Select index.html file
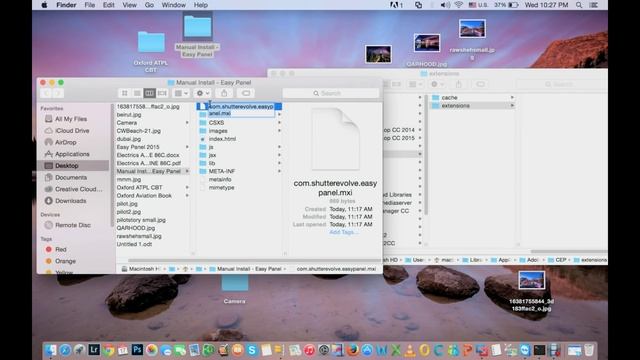 click(x=222, y=139)
